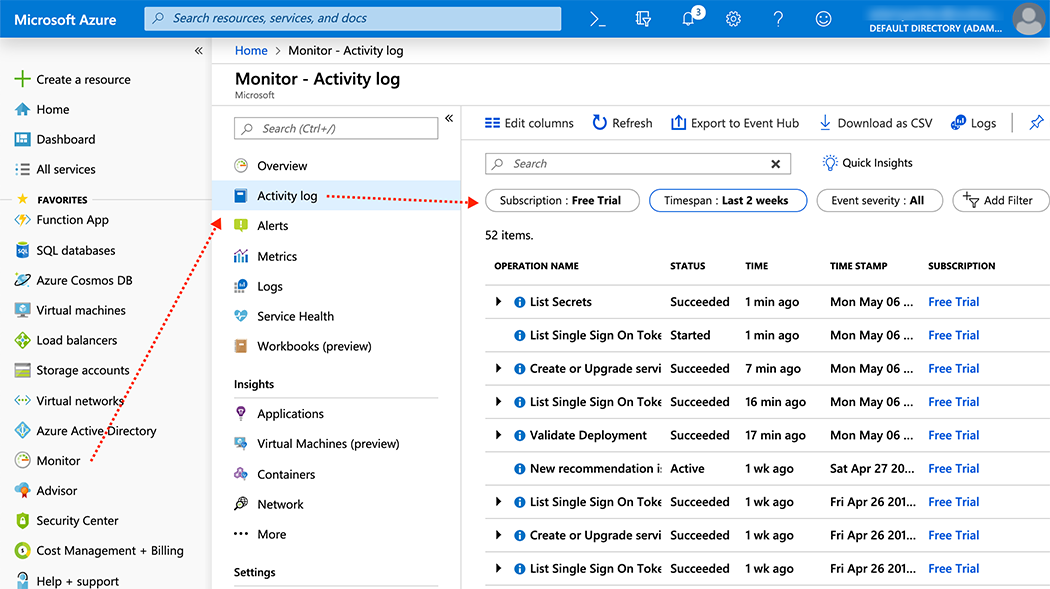Open Logs from toolbar
1050x589 pixels.
974,123
